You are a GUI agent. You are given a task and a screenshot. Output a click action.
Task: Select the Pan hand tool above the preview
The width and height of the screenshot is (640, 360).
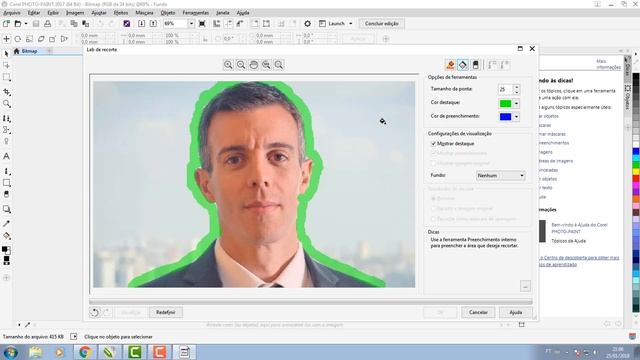(253, 65)
